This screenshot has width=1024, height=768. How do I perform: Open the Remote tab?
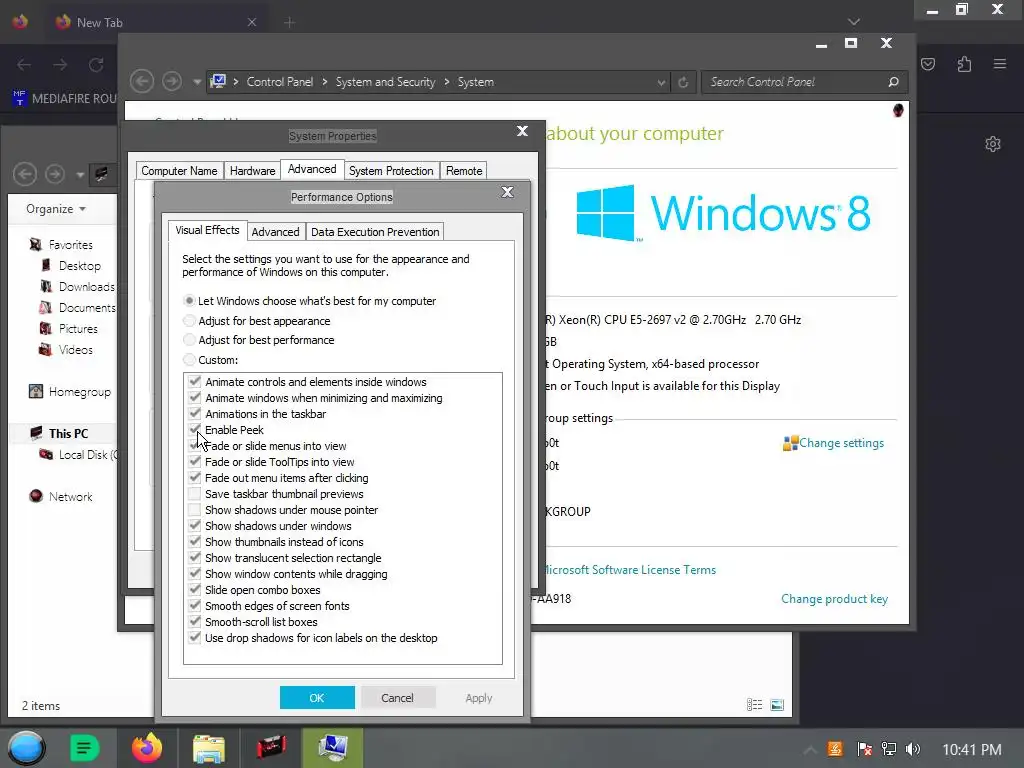pos(464,170)
